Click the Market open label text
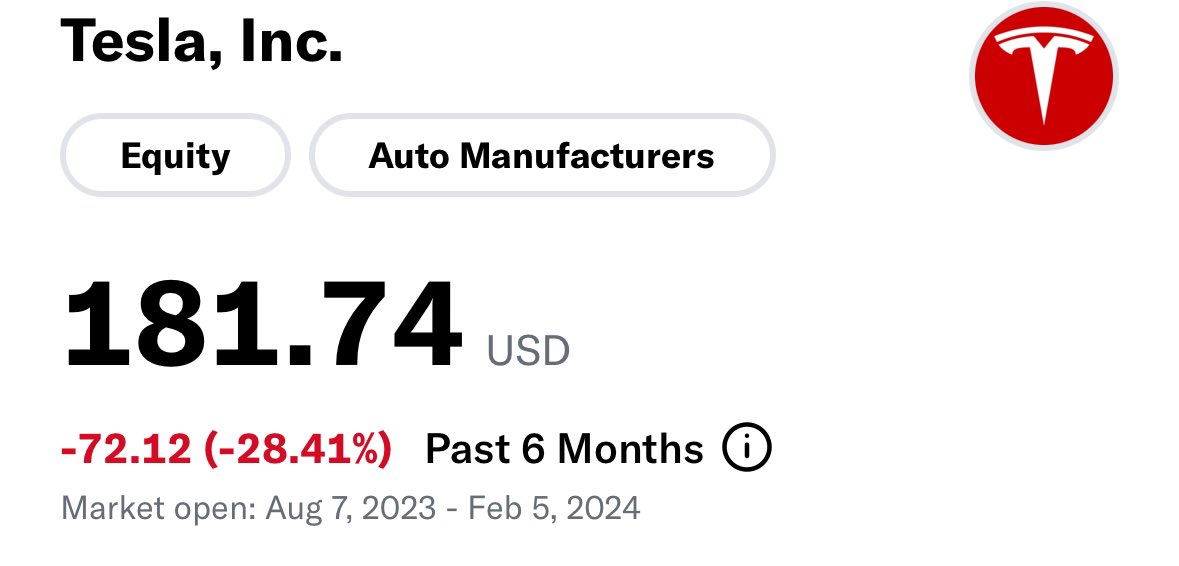1179x566 pixels. coord(158,509)
